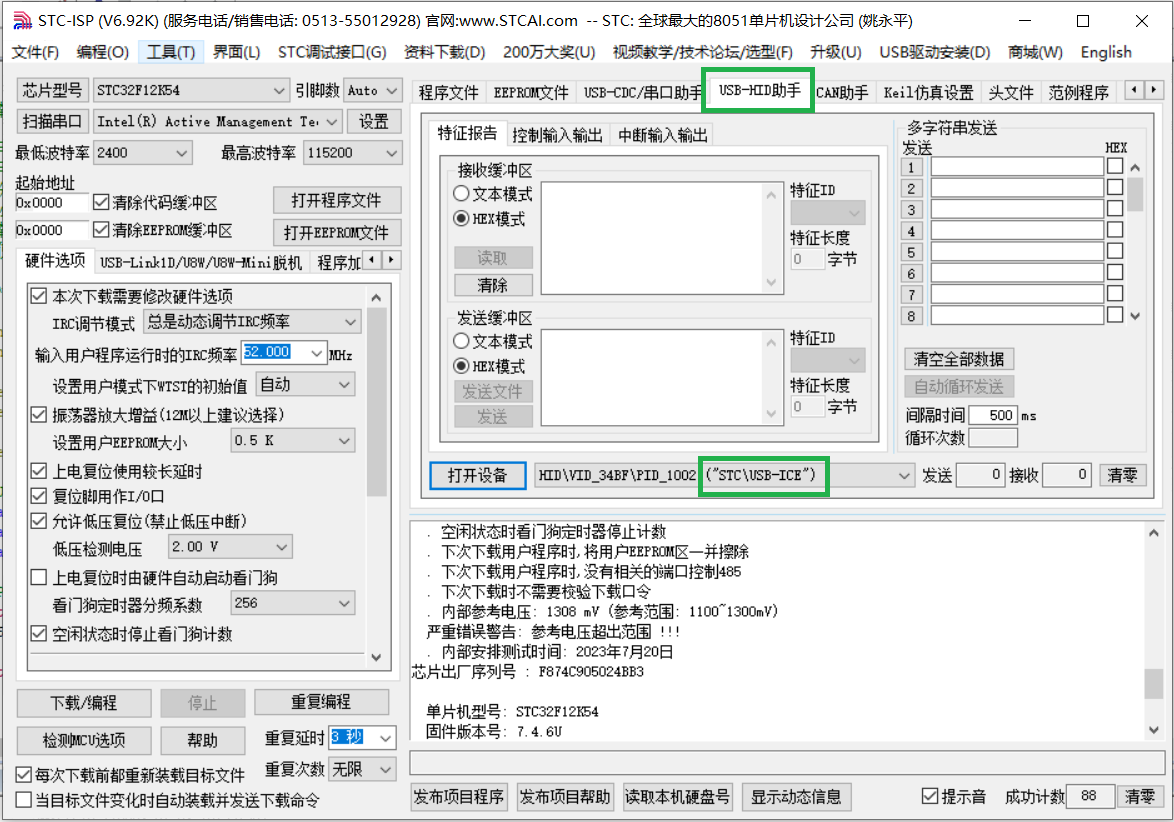1174x822 pixels.
Task: Toggle 复位脚用作I/O口 checkbox
Action: (x=39, y=496)
